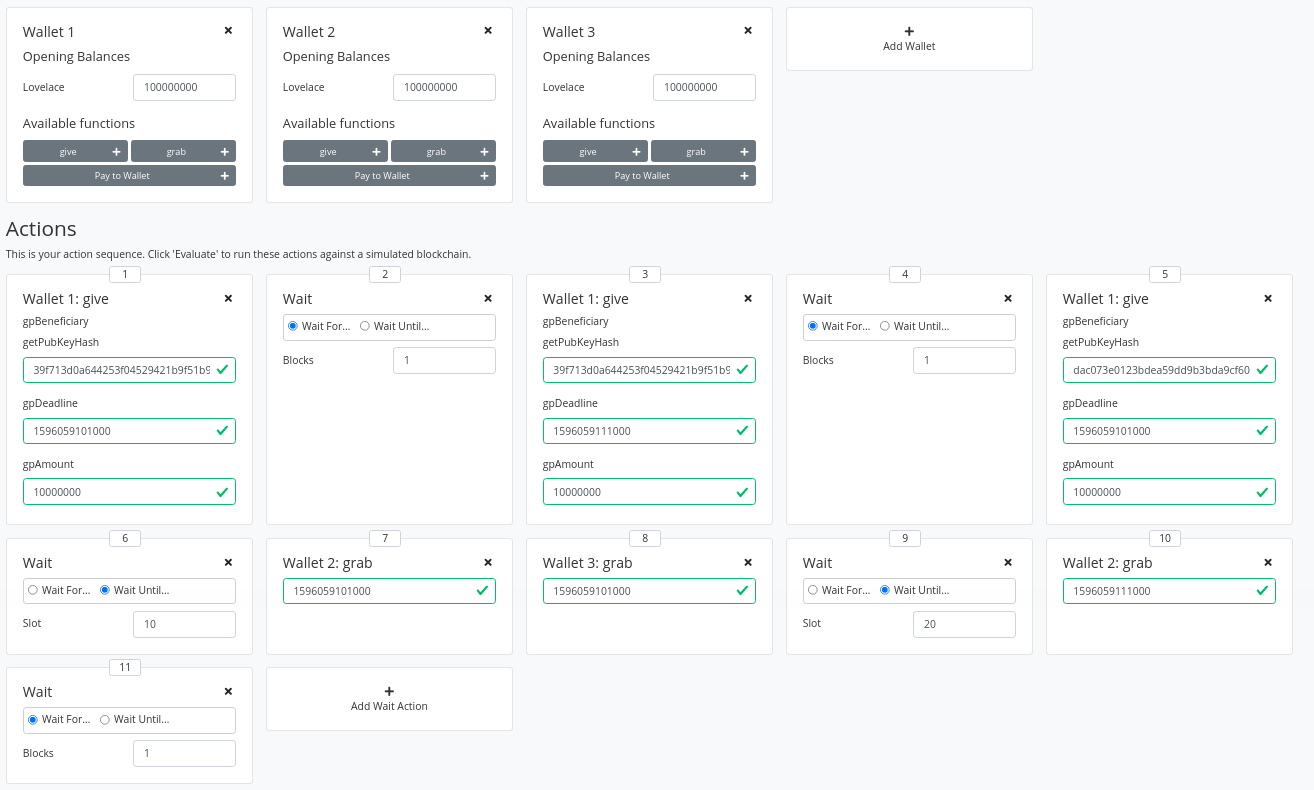Delete action 1 Wallet 1: give
The image size is (1314, 790).
228,298
